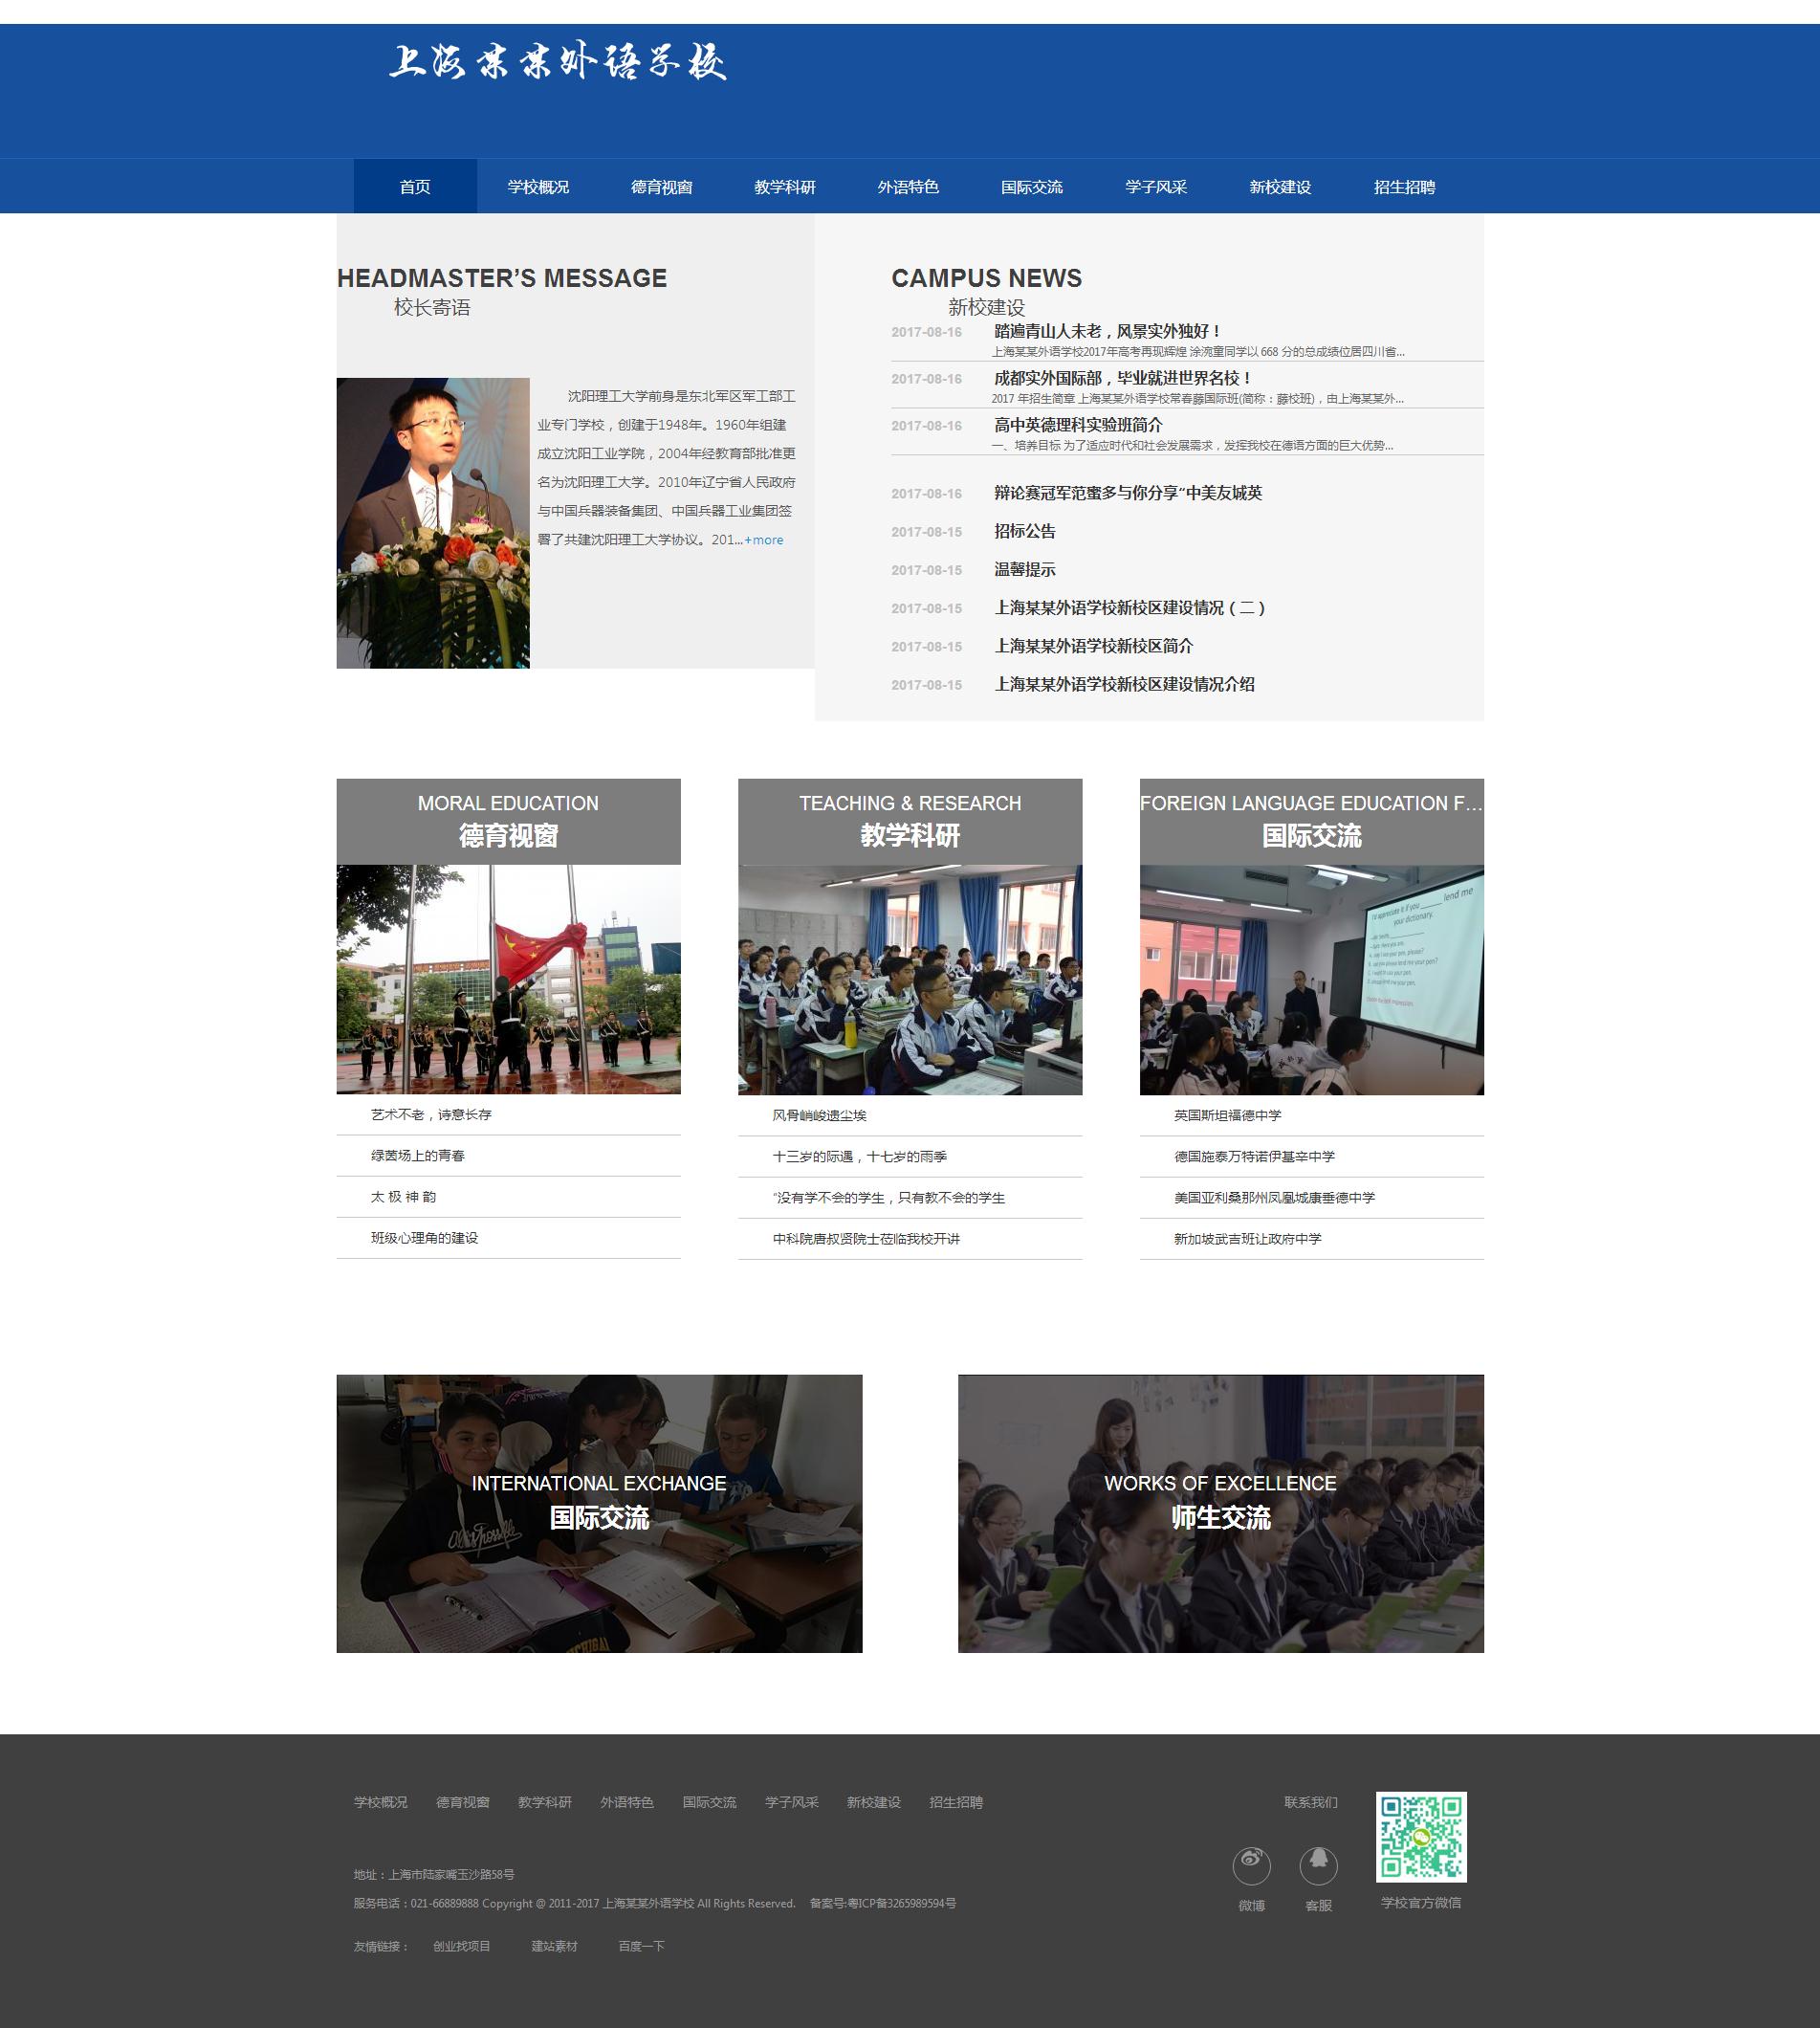
Task: Click the 客服 customer service icon
Action: pyautogui.click(x=1318, y=1865)
